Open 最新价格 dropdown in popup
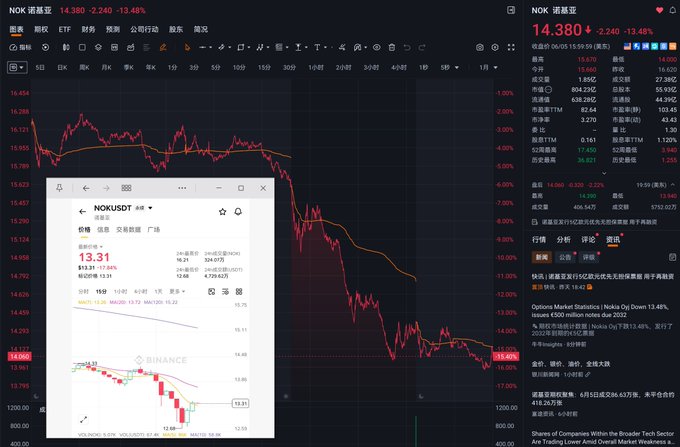Screen dimensions: 680x447 coord(90,246)
